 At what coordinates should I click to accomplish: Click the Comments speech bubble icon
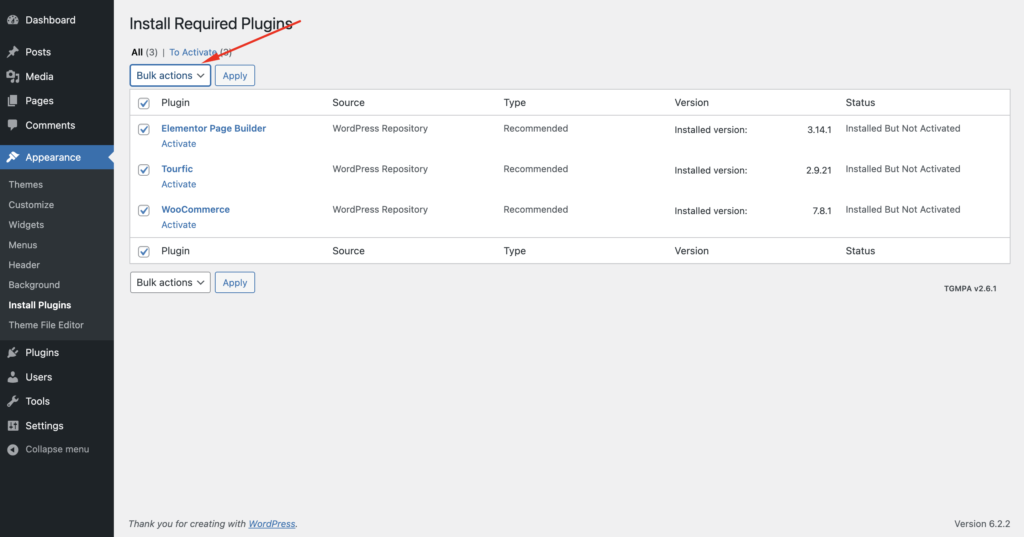[12, 125]
